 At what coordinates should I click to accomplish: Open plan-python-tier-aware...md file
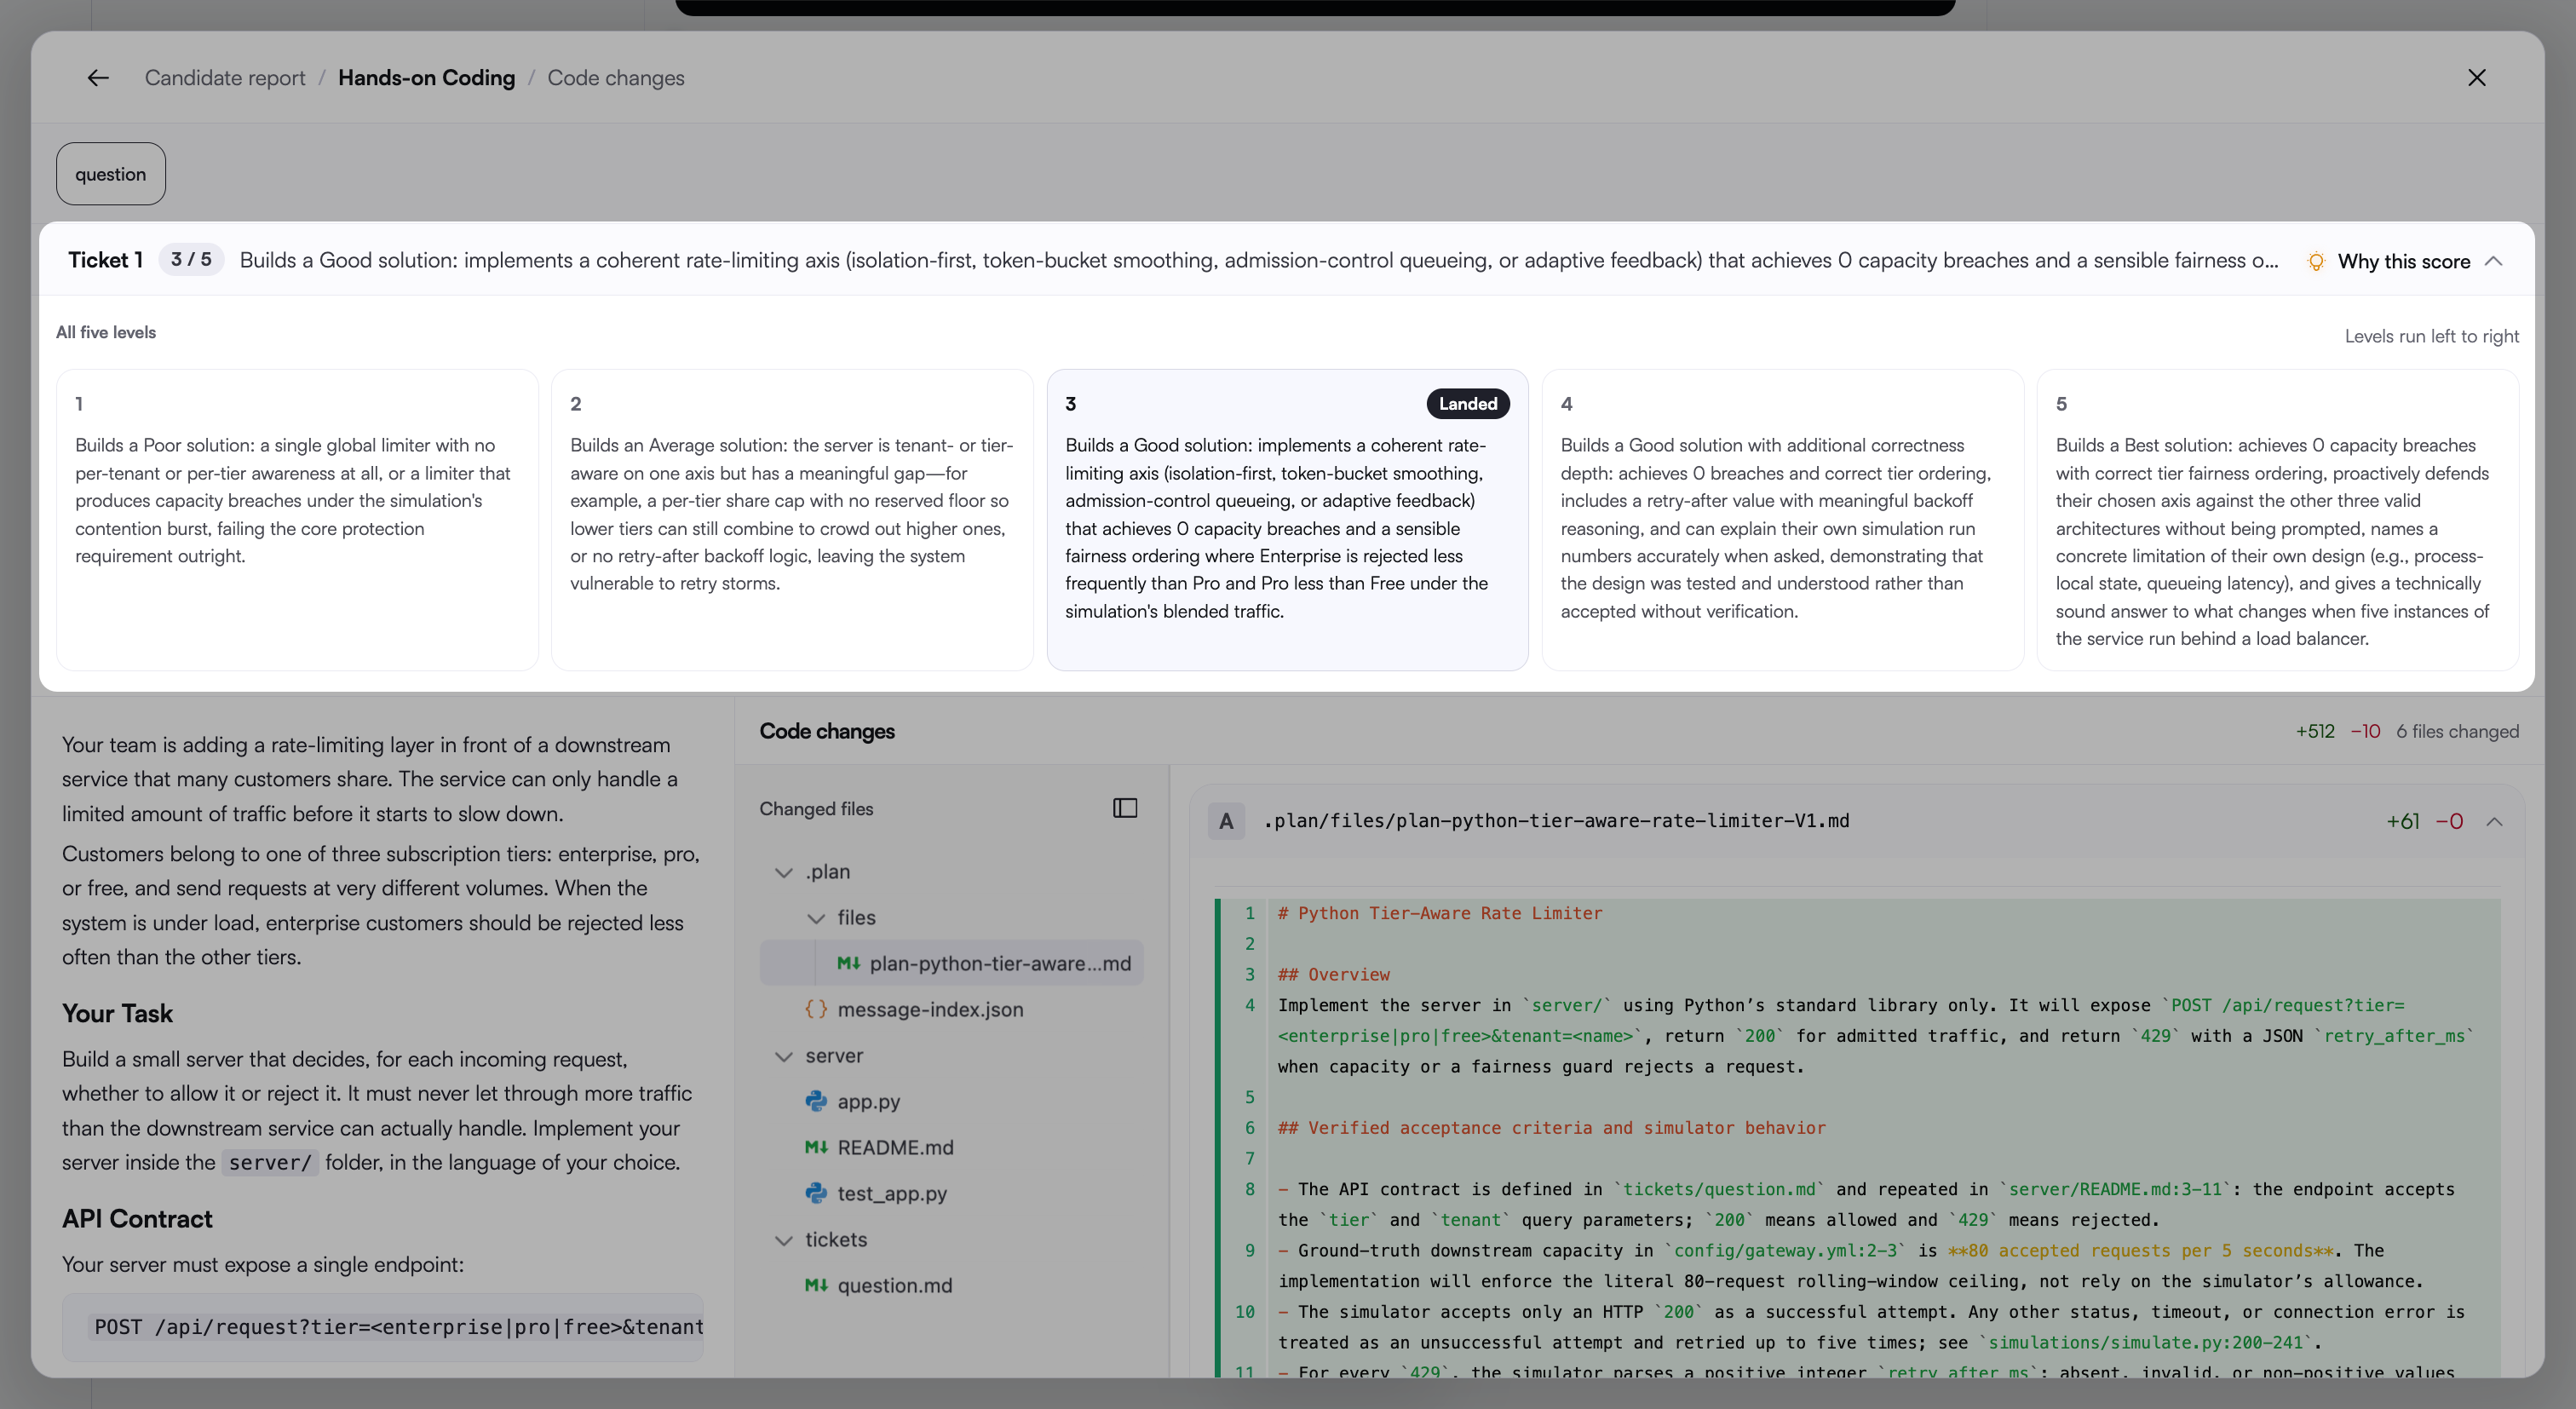click(x=951, y=964)
